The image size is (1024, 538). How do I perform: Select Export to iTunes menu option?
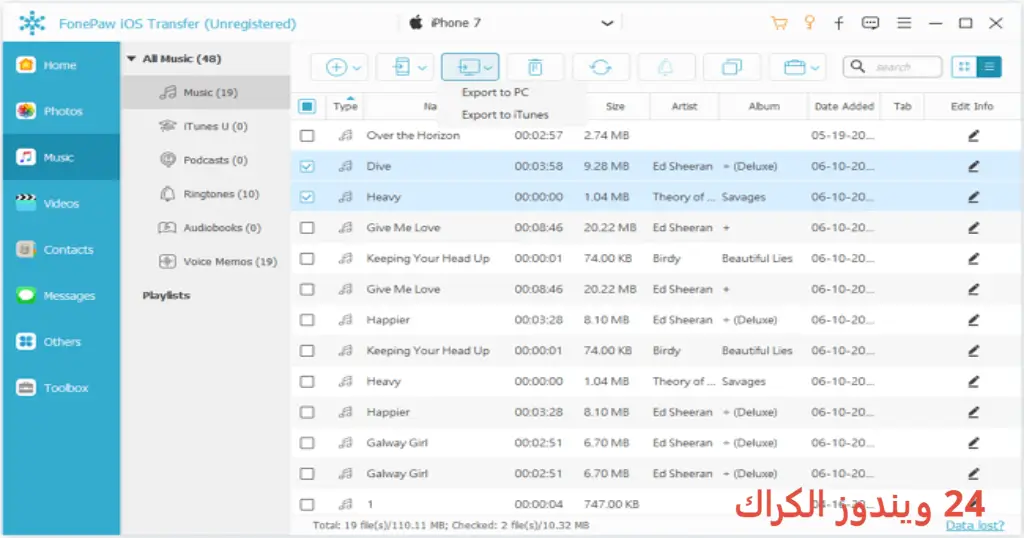coord(505,115)
